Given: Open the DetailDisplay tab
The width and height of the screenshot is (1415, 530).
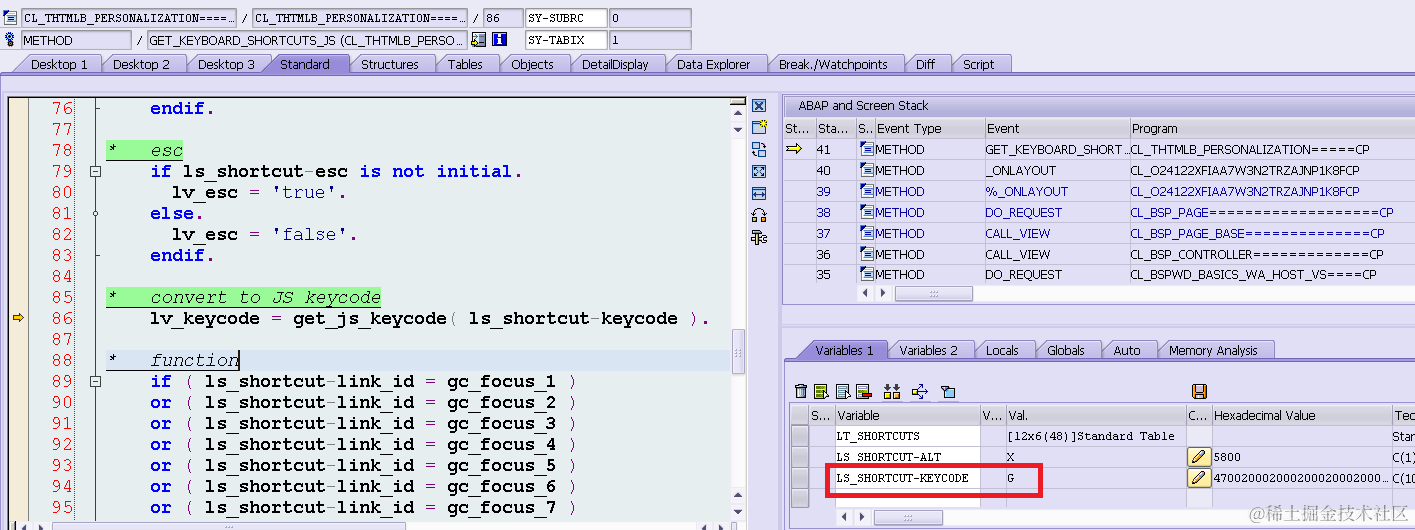Looking at the screenshot, I should coord(615,64).
